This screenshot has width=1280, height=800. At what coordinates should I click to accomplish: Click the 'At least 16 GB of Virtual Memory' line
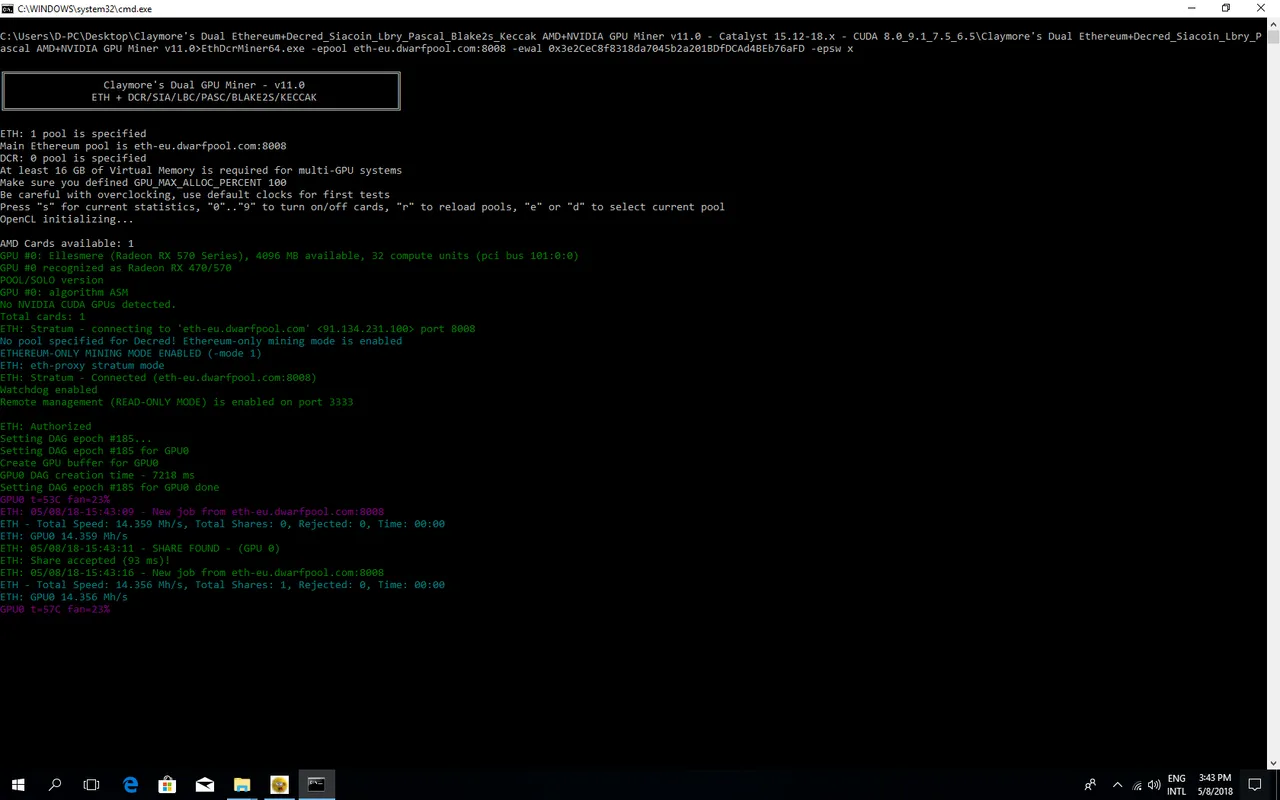[201, 171]
